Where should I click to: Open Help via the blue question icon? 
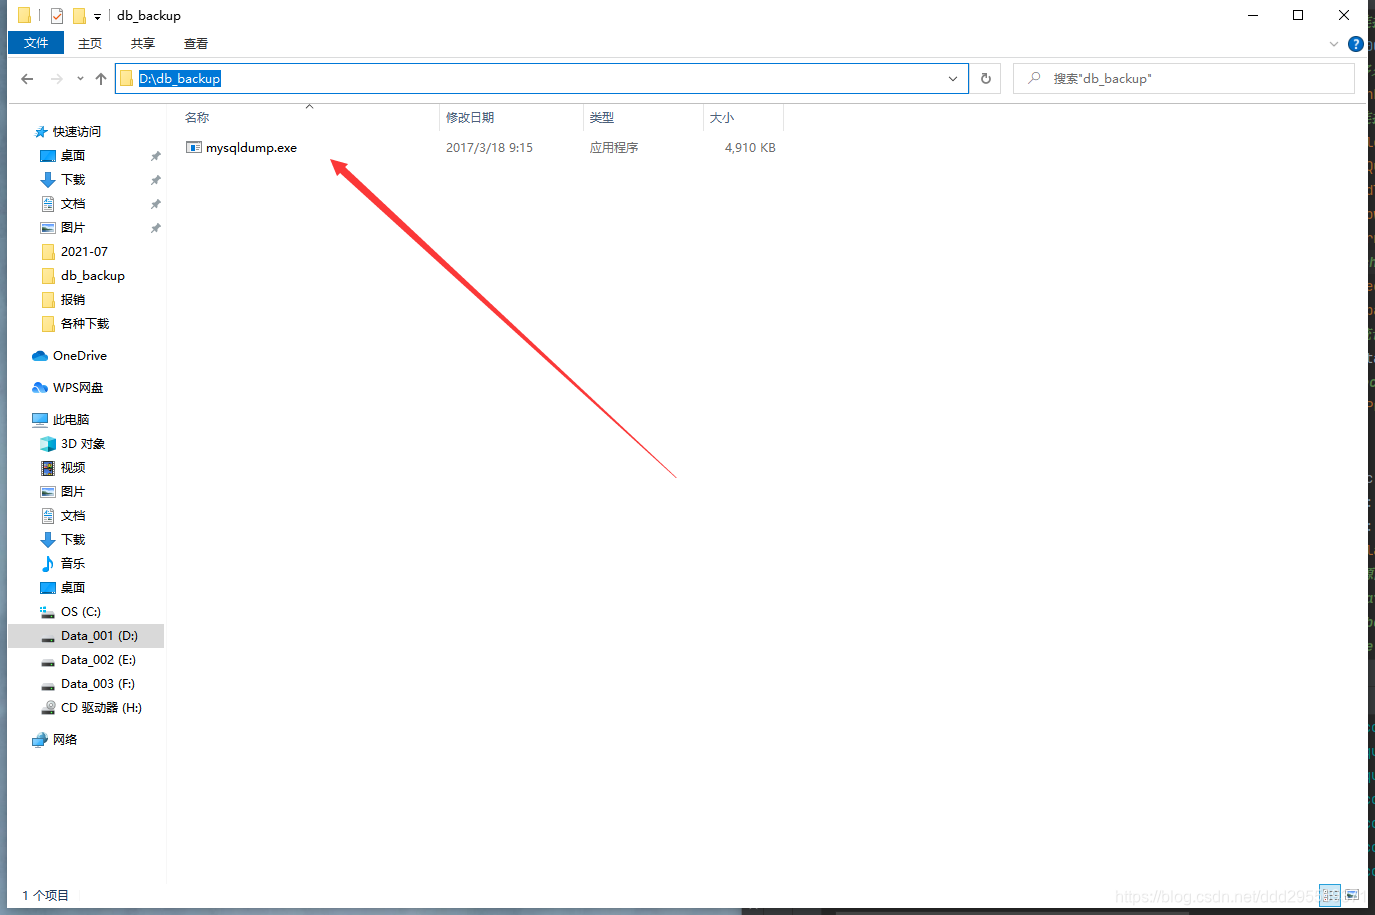1356,44
